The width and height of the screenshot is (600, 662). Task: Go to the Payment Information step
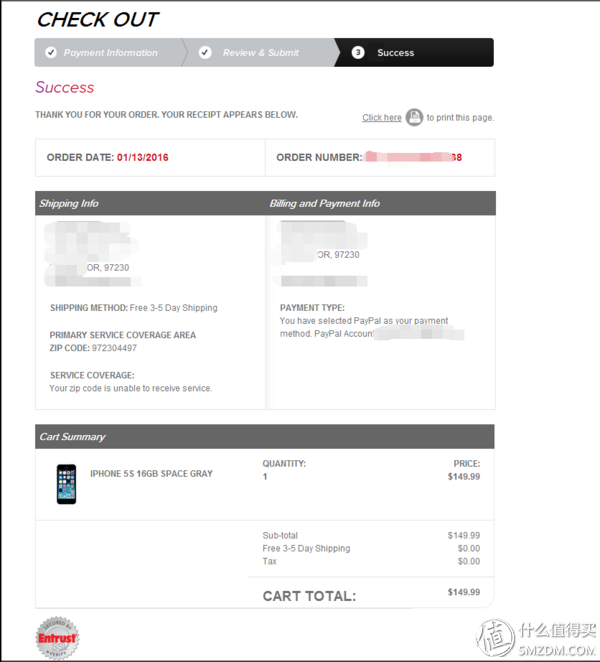[x=109, y=52]
